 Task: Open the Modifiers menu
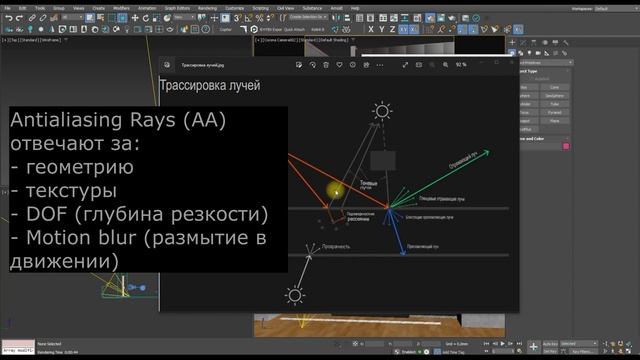tap(121, 8)
